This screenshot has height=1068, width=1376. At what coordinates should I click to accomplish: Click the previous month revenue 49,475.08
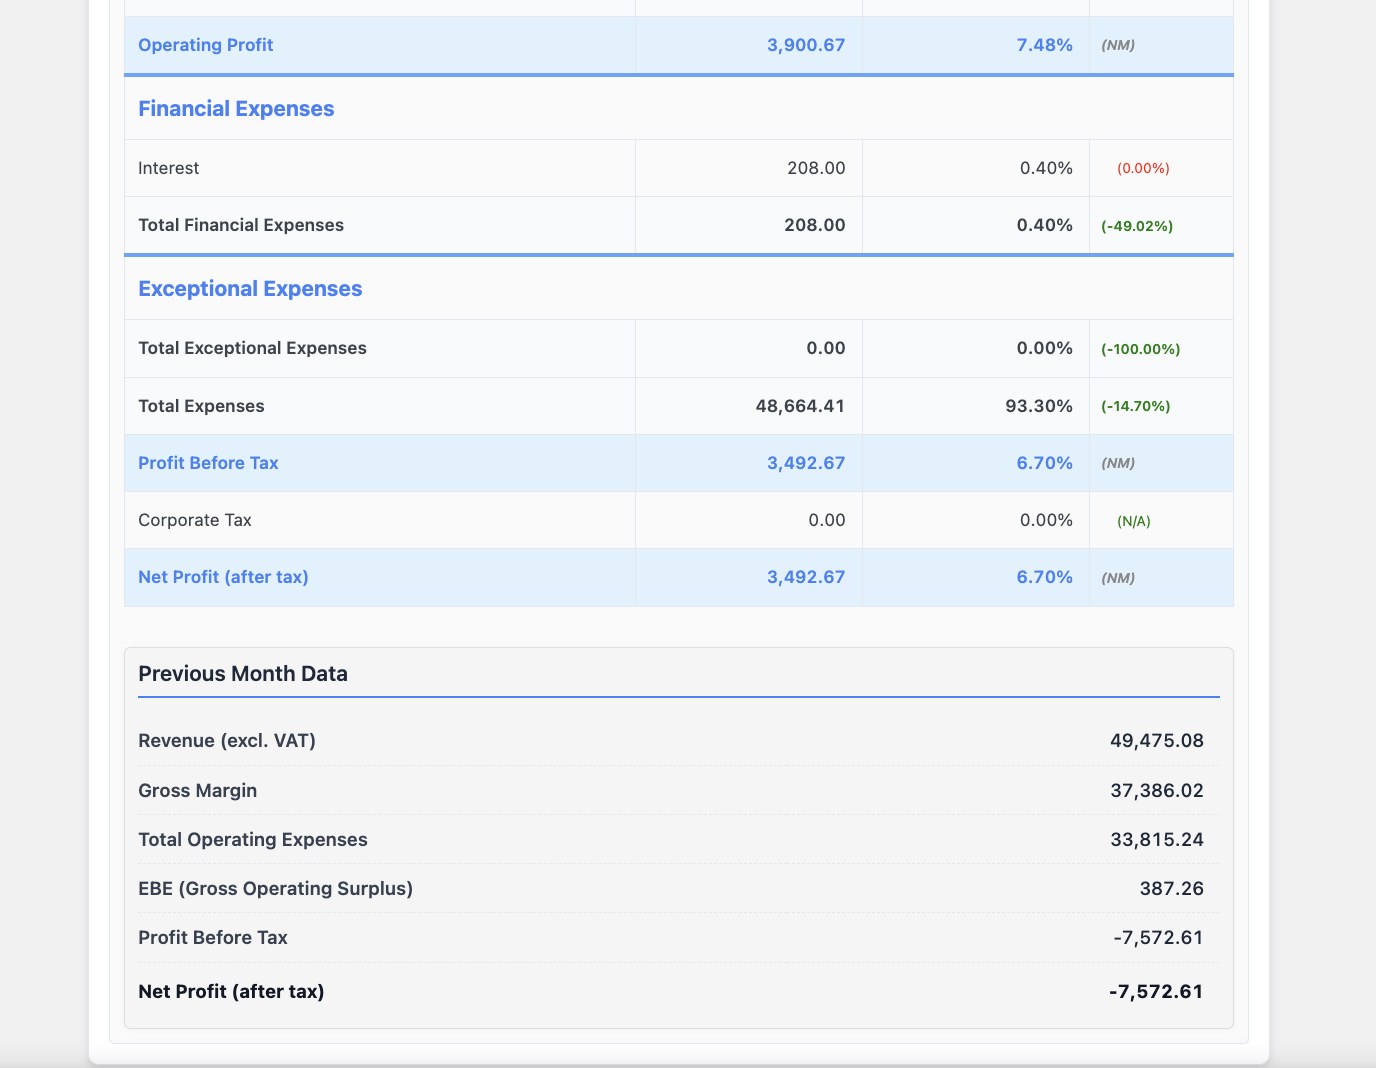click(1157, 741)
